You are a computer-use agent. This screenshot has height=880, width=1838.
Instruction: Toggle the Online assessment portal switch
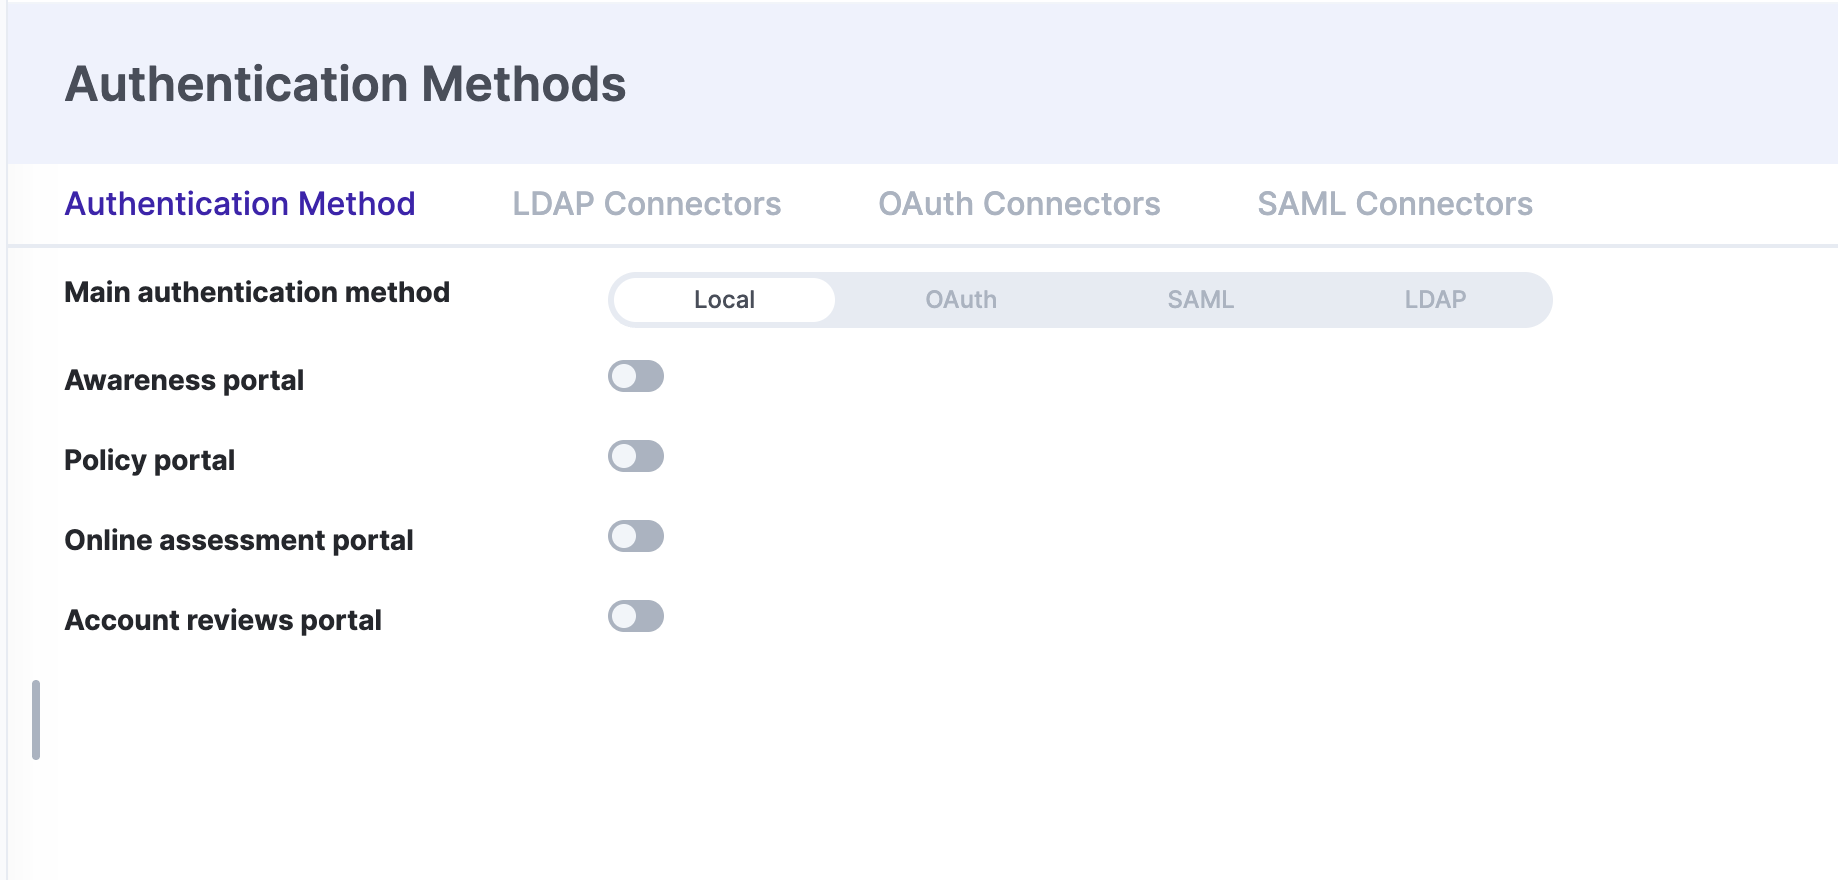pyautogui.click(x=636, y=536)
